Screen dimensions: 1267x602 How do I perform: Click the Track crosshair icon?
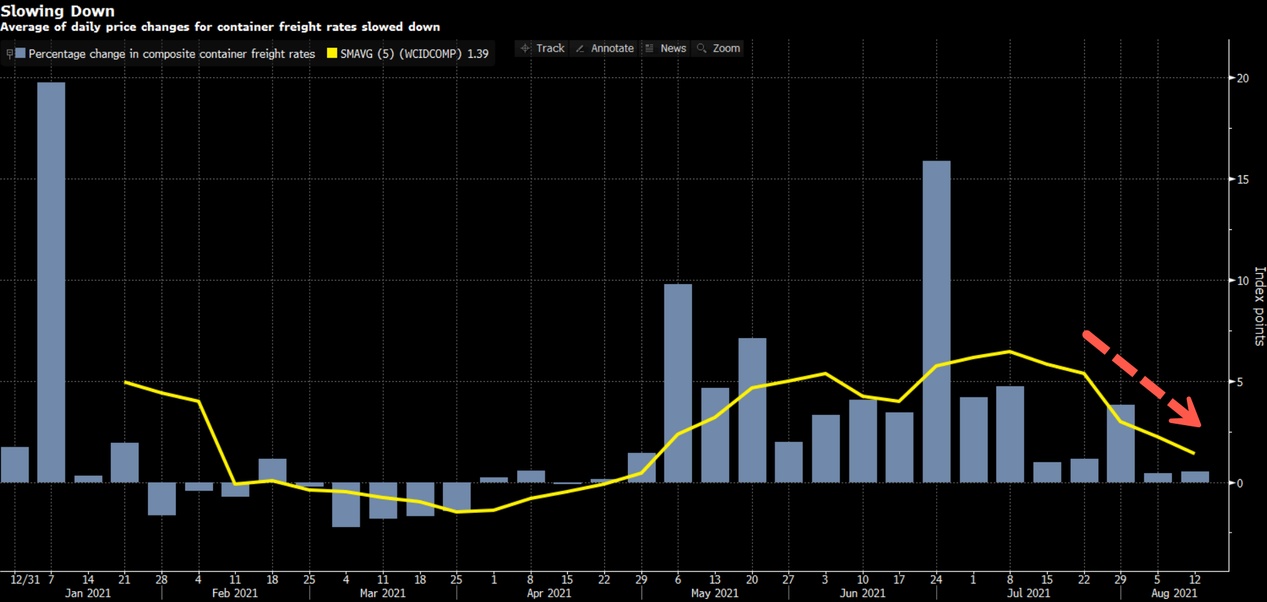[x=526, y=48]
